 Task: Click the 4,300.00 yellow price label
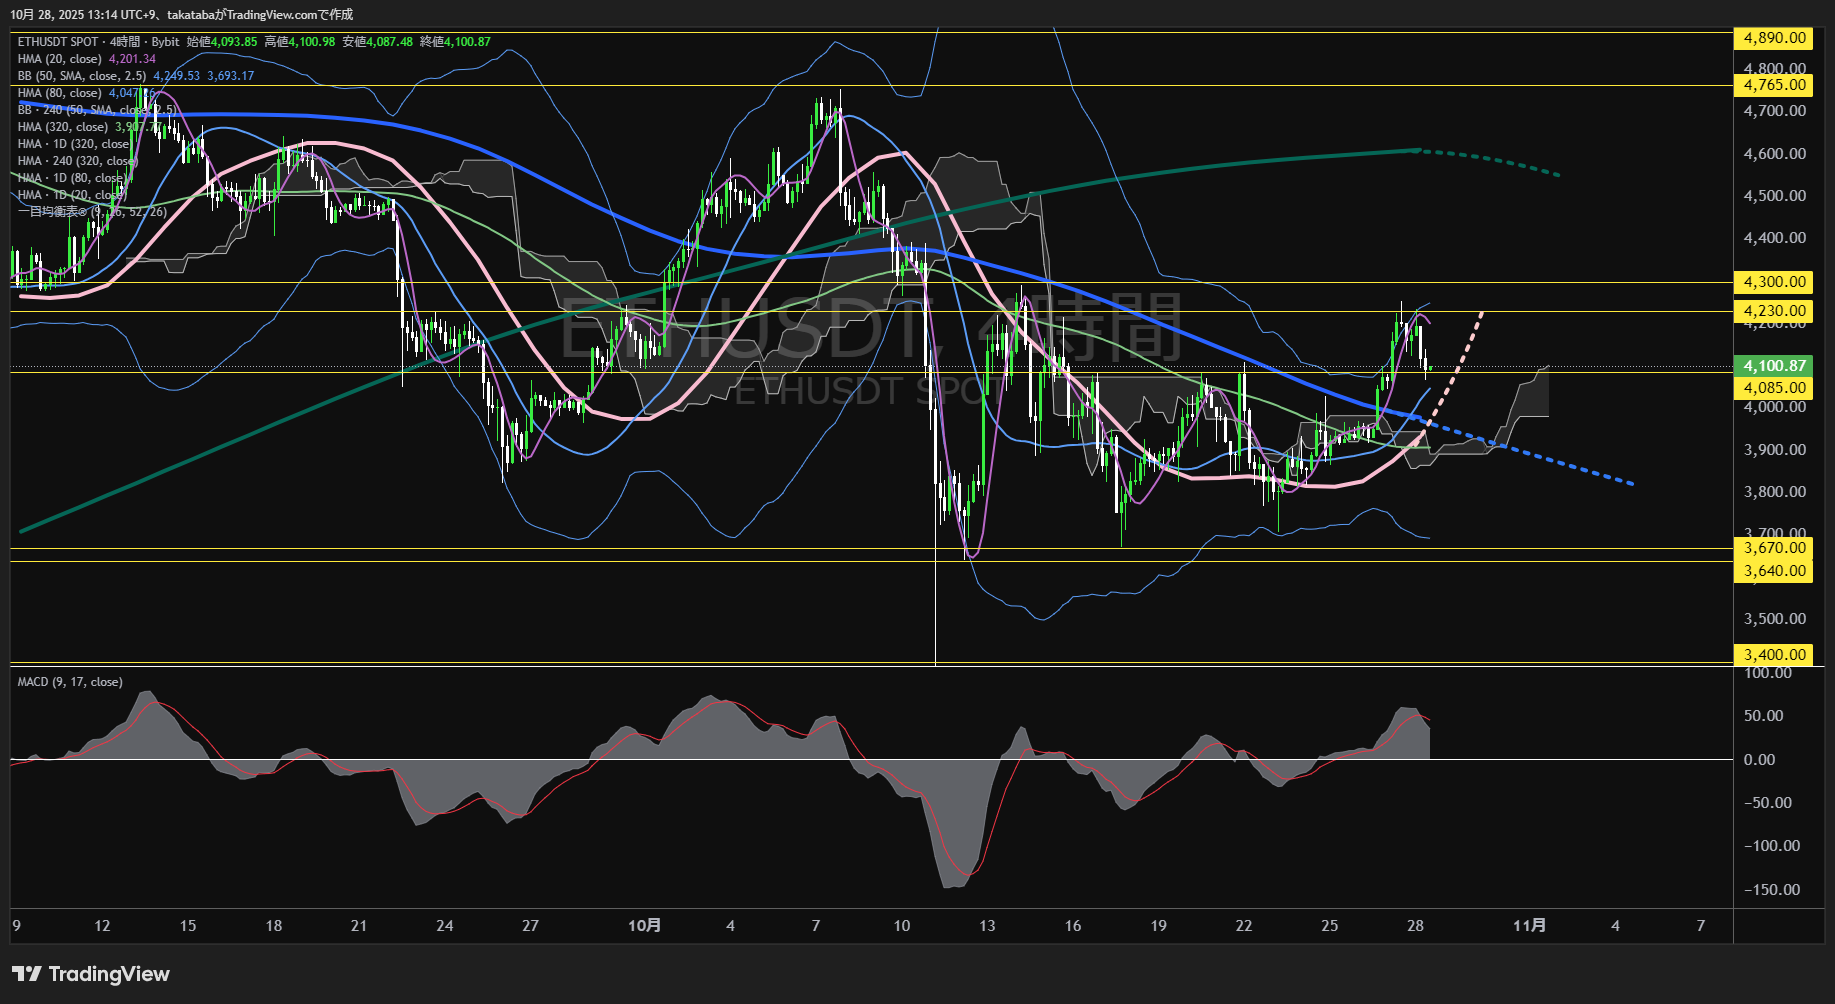(1774, 282)
